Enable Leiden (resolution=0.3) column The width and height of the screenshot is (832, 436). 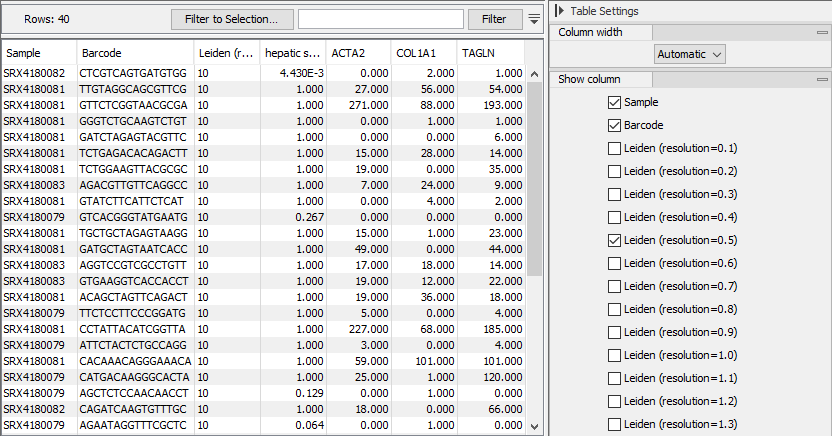point(614,194)
